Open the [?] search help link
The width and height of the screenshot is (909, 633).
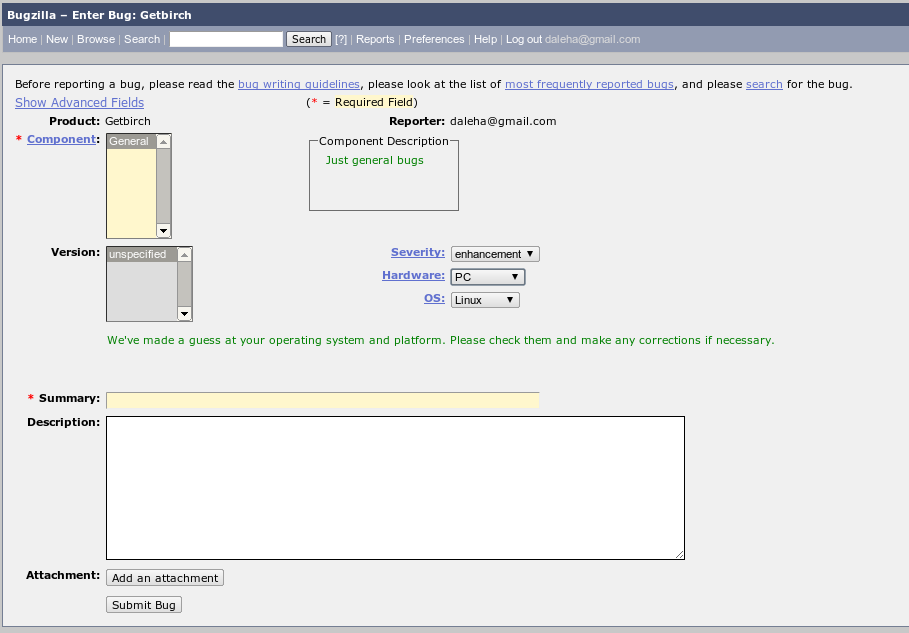[341, 39]
